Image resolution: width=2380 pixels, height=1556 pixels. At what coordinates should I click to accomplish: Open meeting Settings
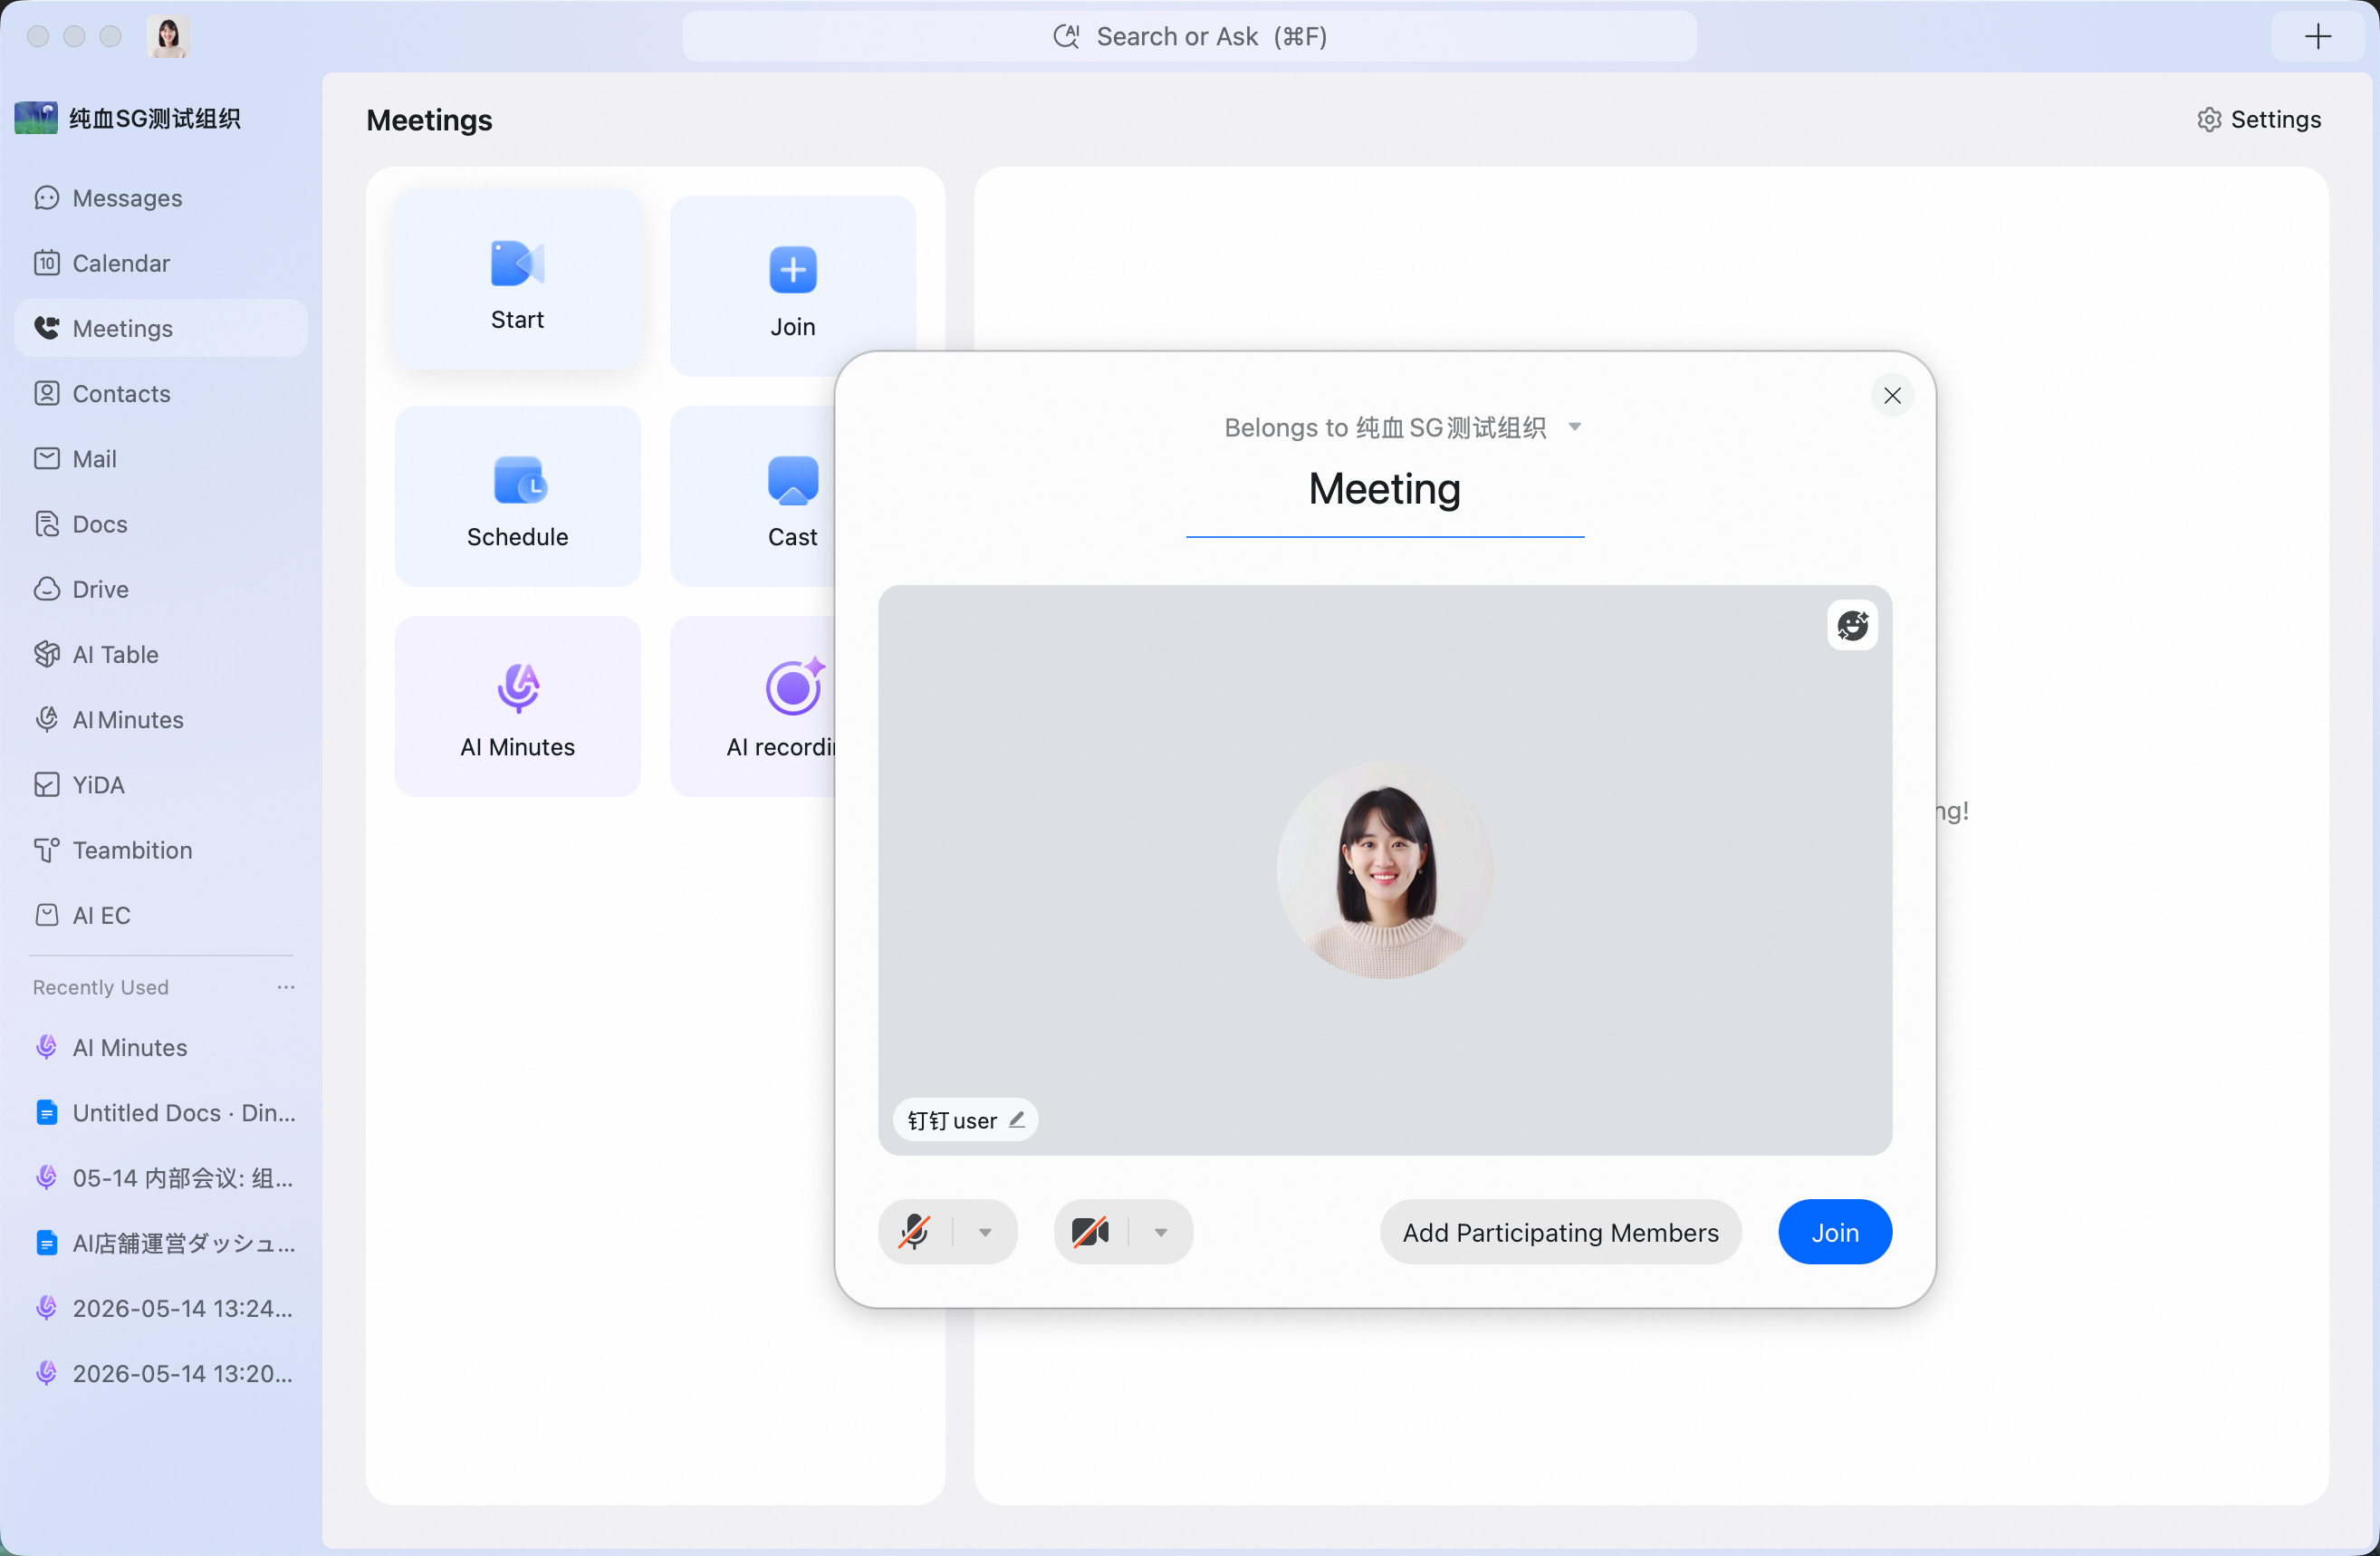[2259, 120]
